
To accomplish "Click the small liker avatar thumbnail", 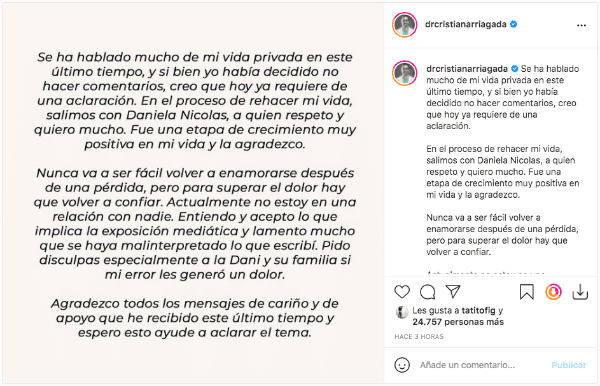I will (x=401, y=313).
